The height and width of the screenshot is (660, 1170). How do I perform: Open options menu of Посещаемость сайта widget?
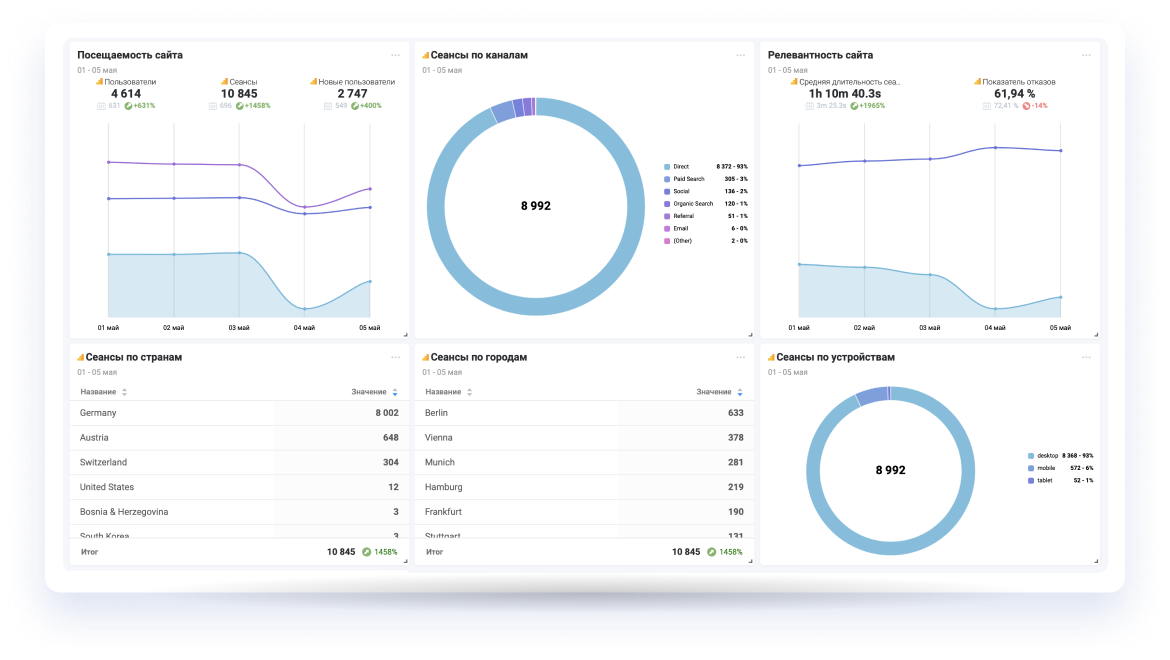[x=395, y=56]
